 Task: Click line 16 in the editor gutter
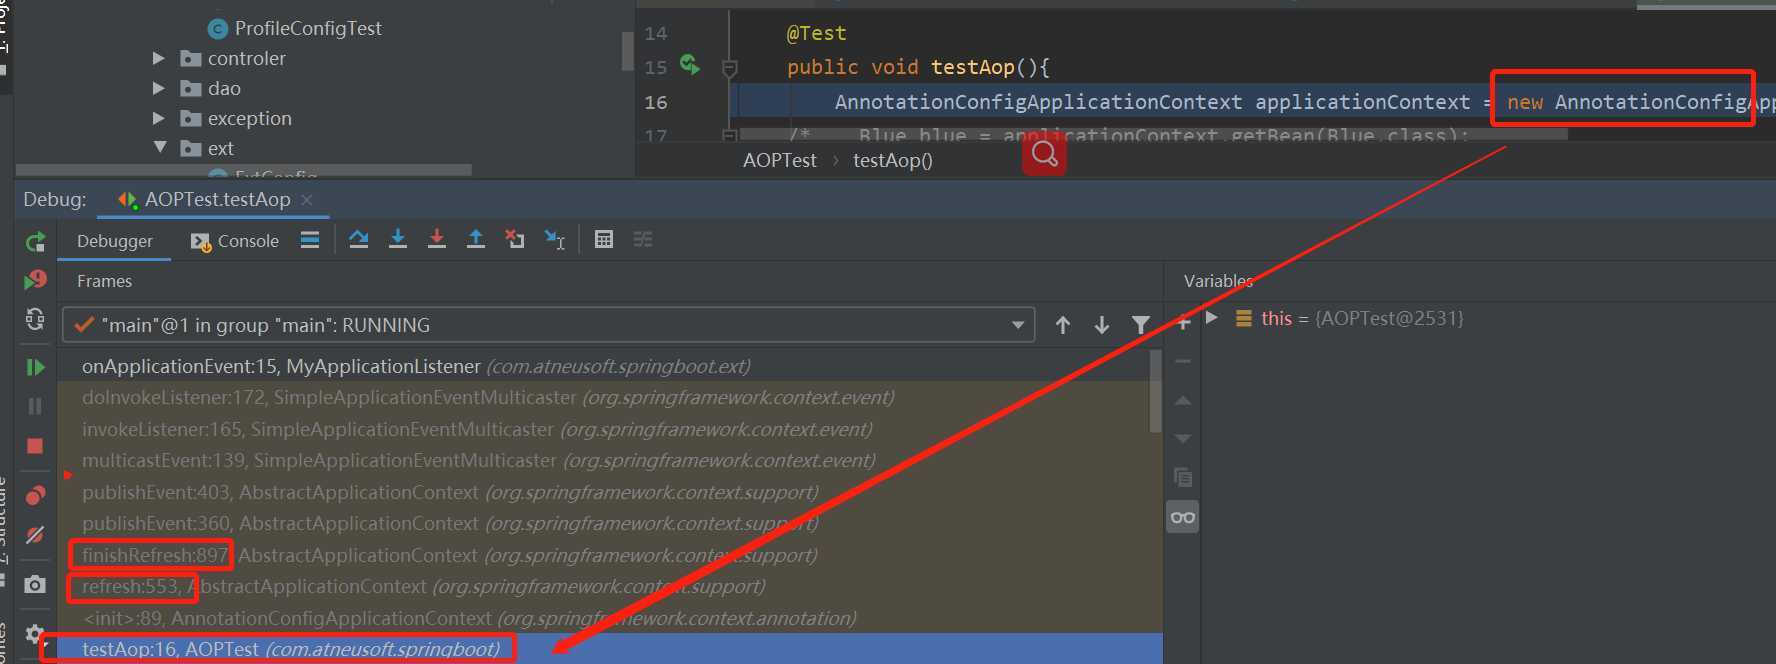pos(656,102)
